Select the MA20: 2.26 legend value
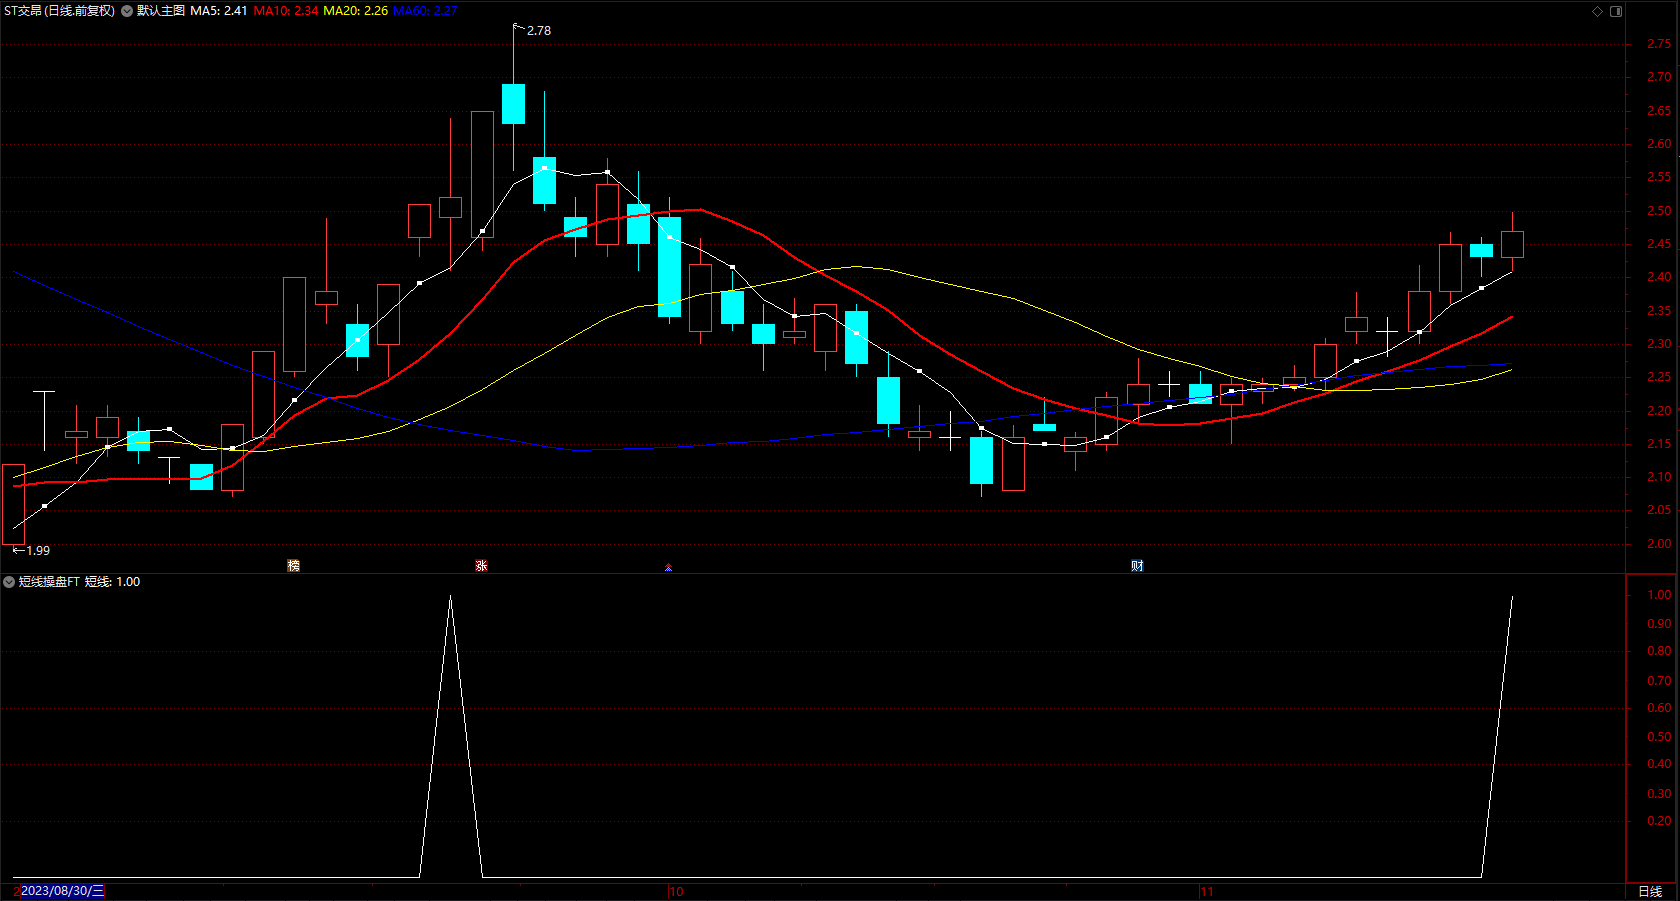This screenshot has width=1680, height=901. pos(355,11)
